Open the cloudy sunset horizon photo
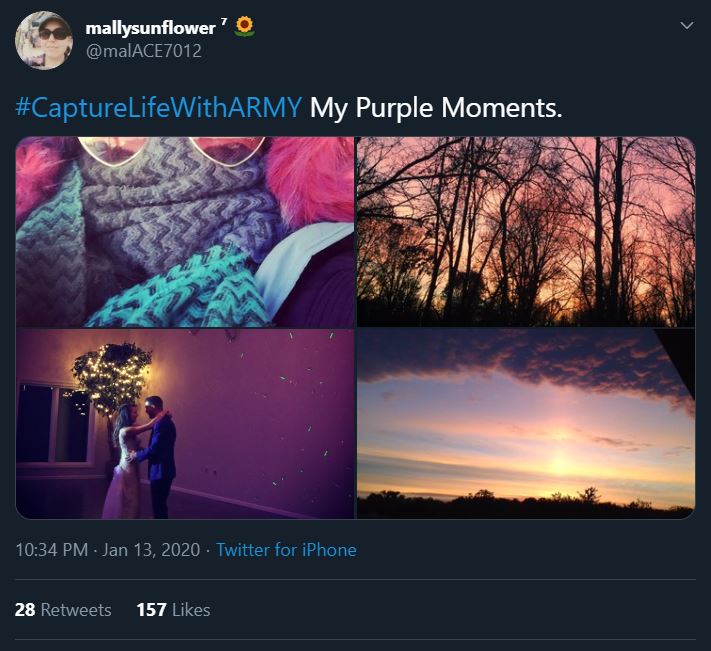The image size is (711, 651). [x=526, y=424]
